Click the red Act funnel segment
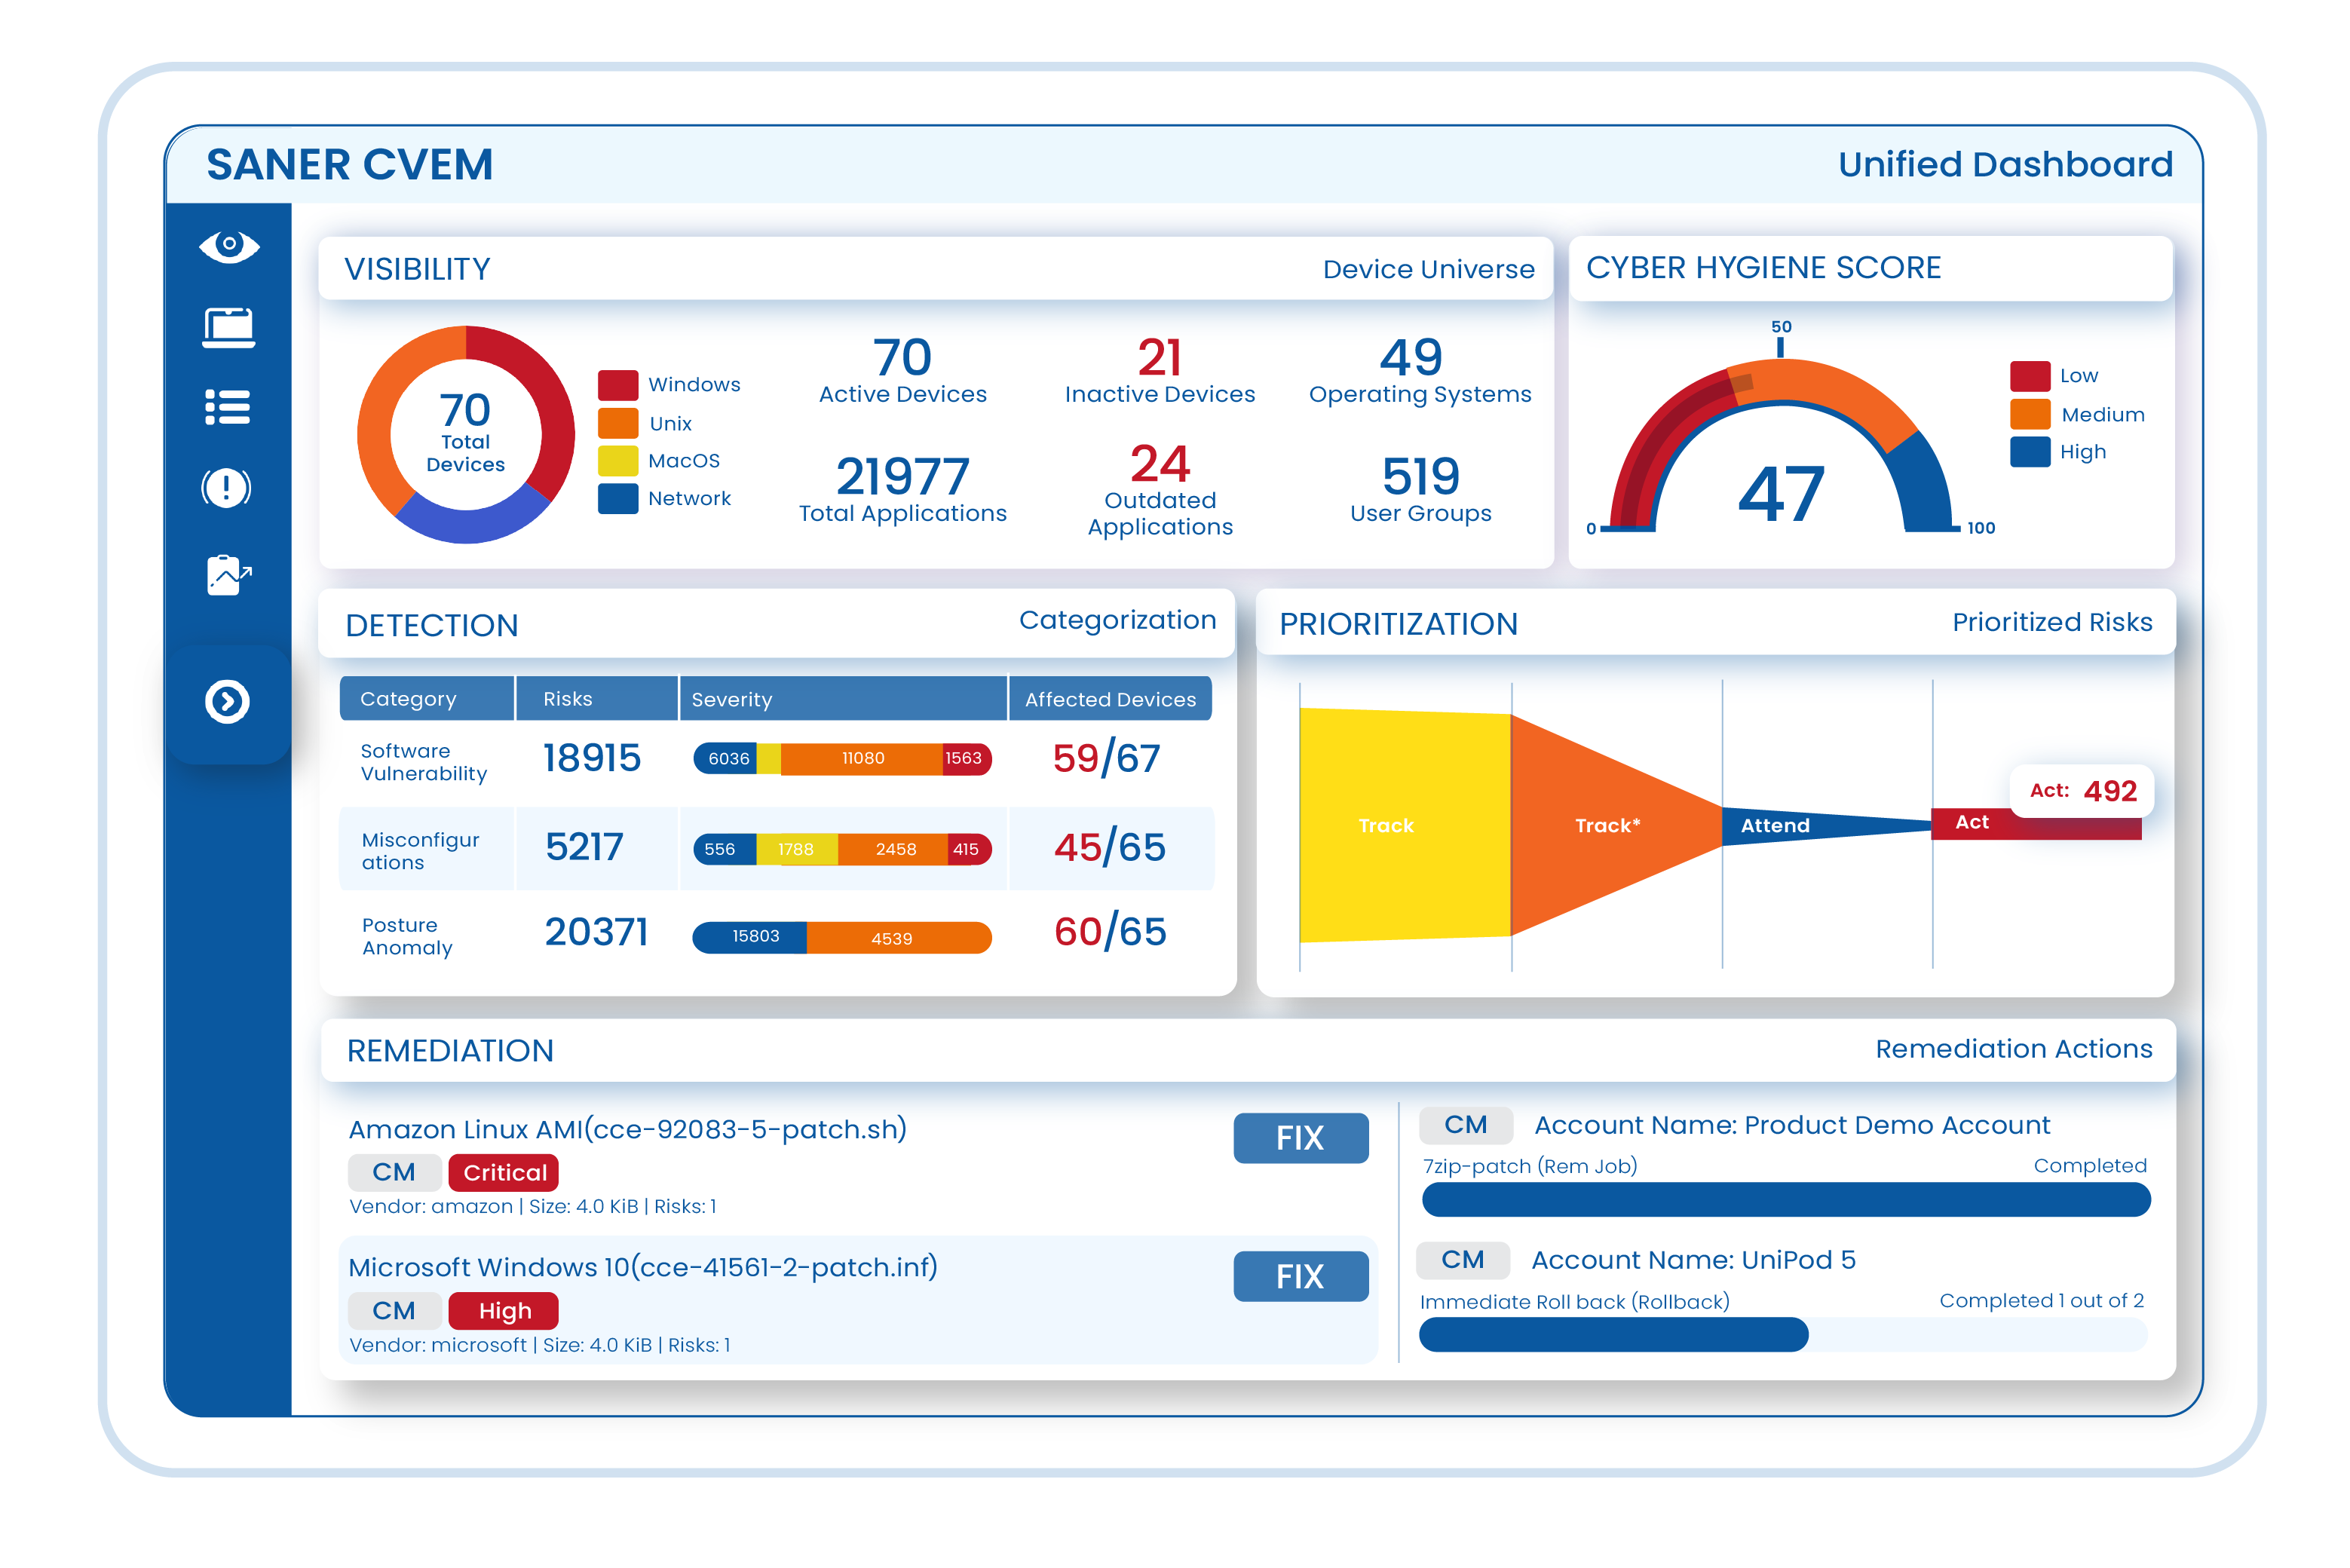The image size is (2350, 1568). pos(2036,826)
